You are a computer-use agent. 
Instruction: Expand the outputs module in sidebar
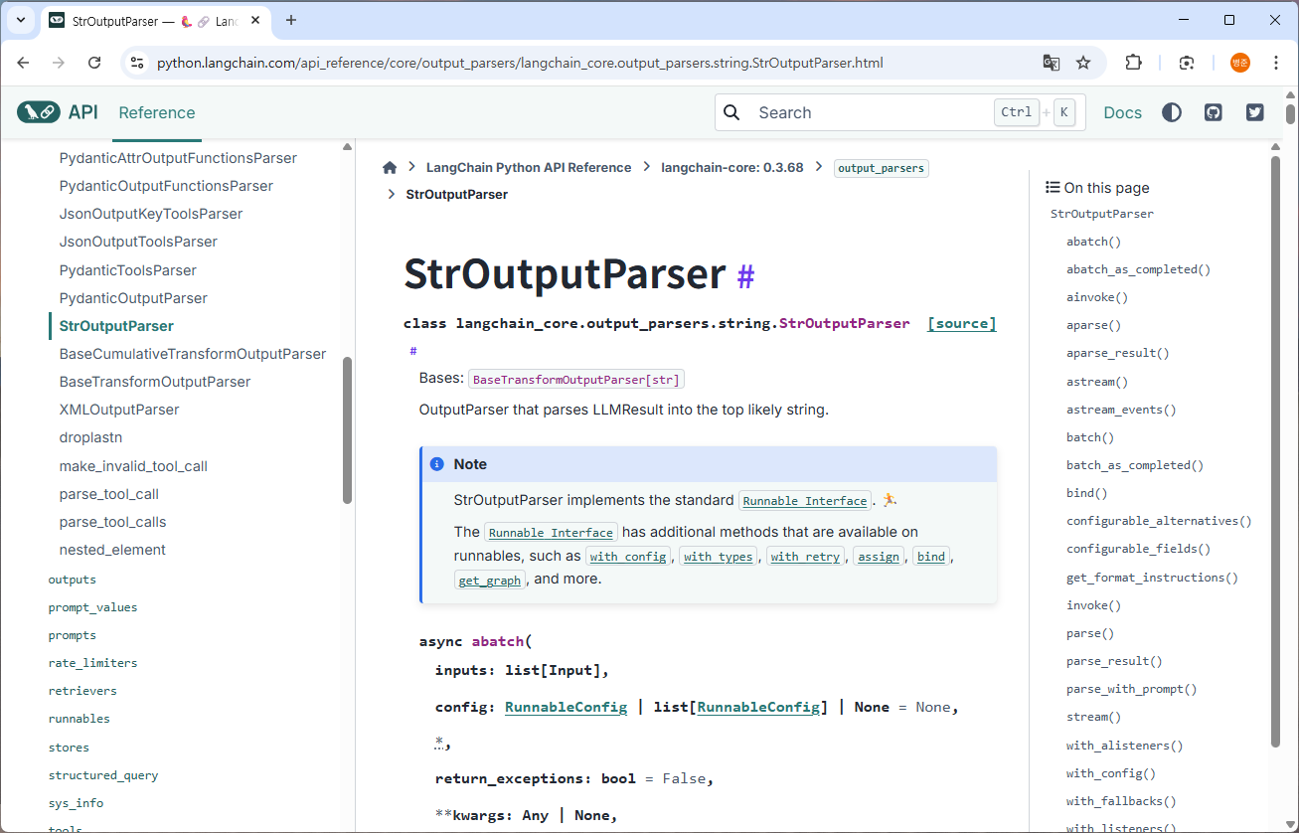click(72, 579)
